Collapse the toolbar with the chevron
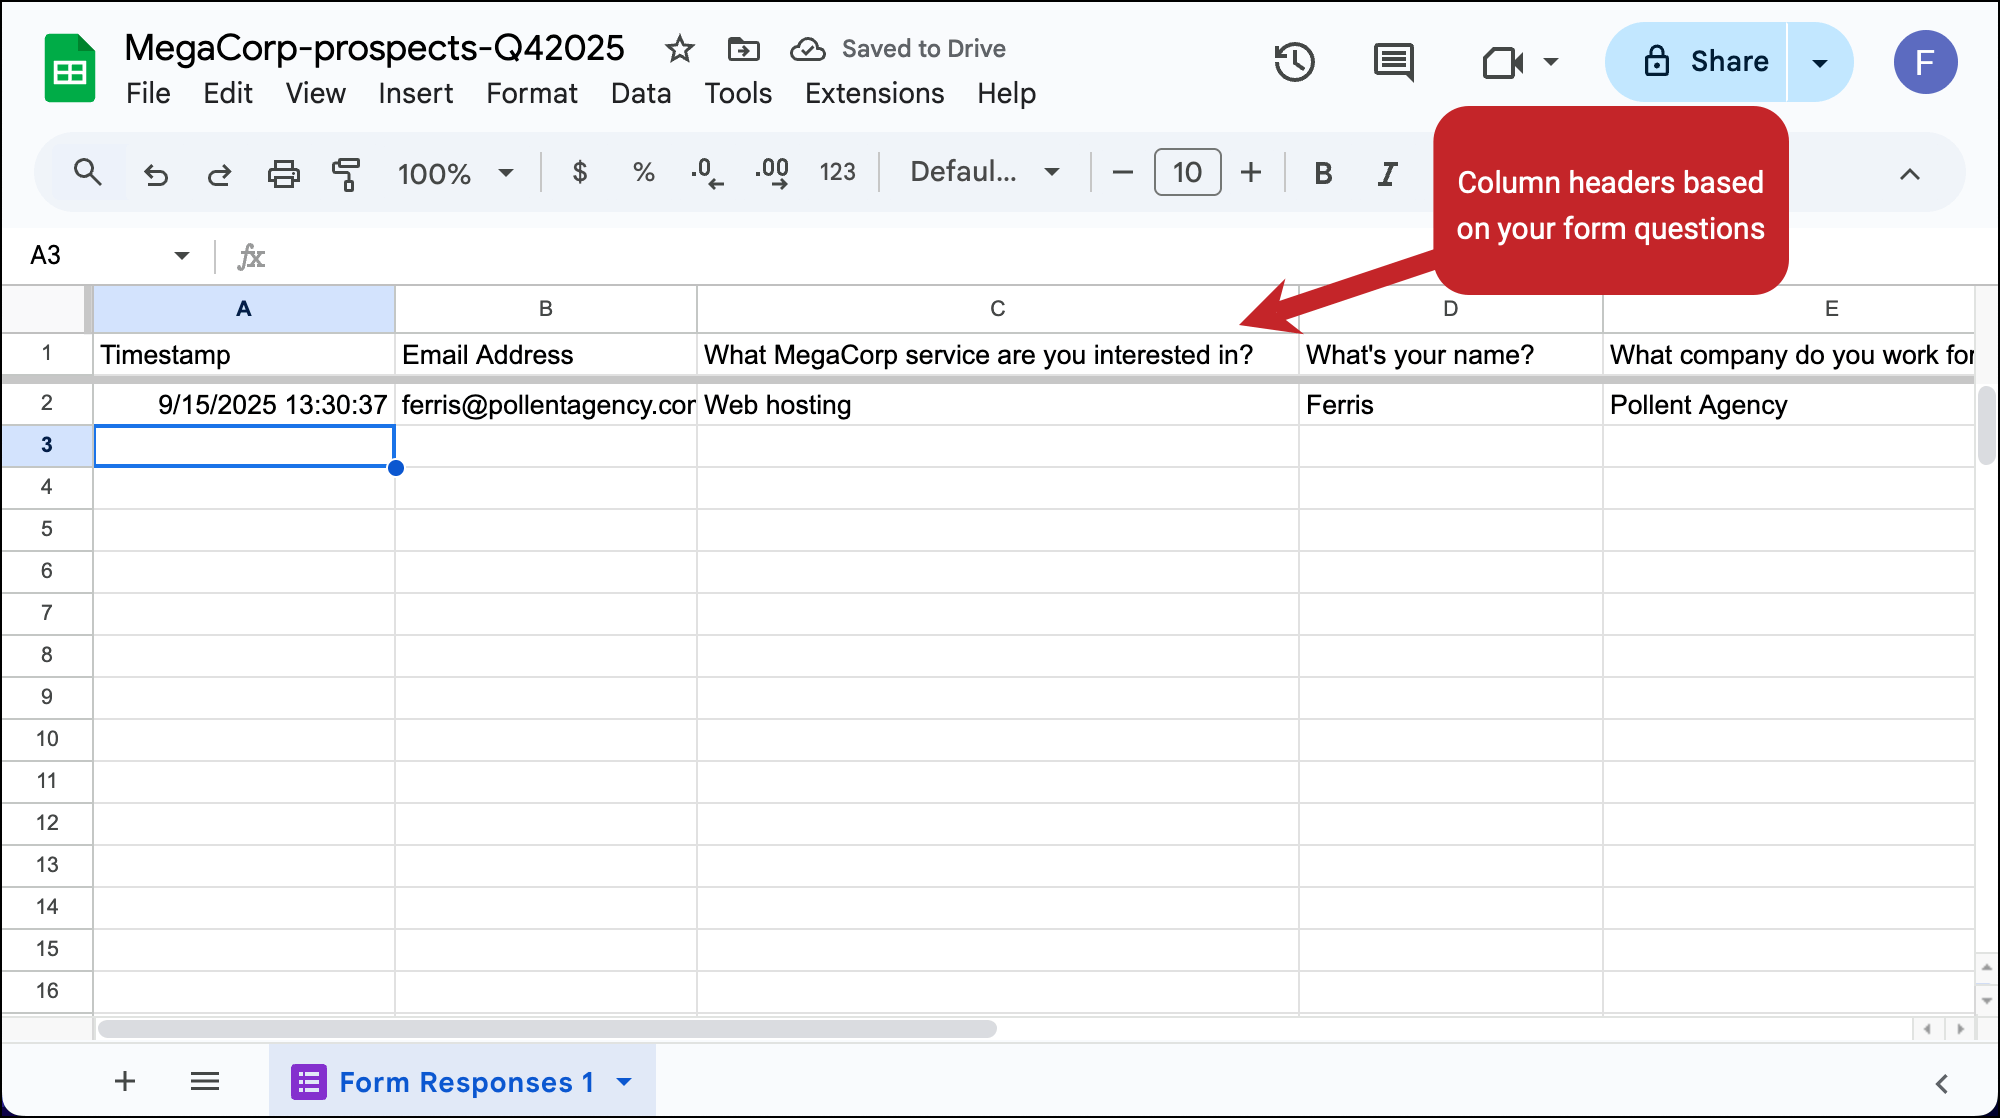 (1911, 172)
